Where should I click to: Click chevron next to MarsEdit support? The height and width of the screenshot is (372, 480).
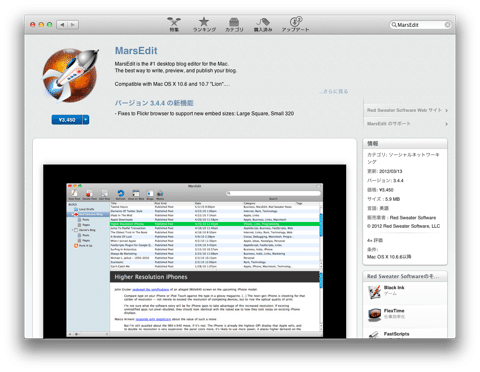tap(446, 124)
